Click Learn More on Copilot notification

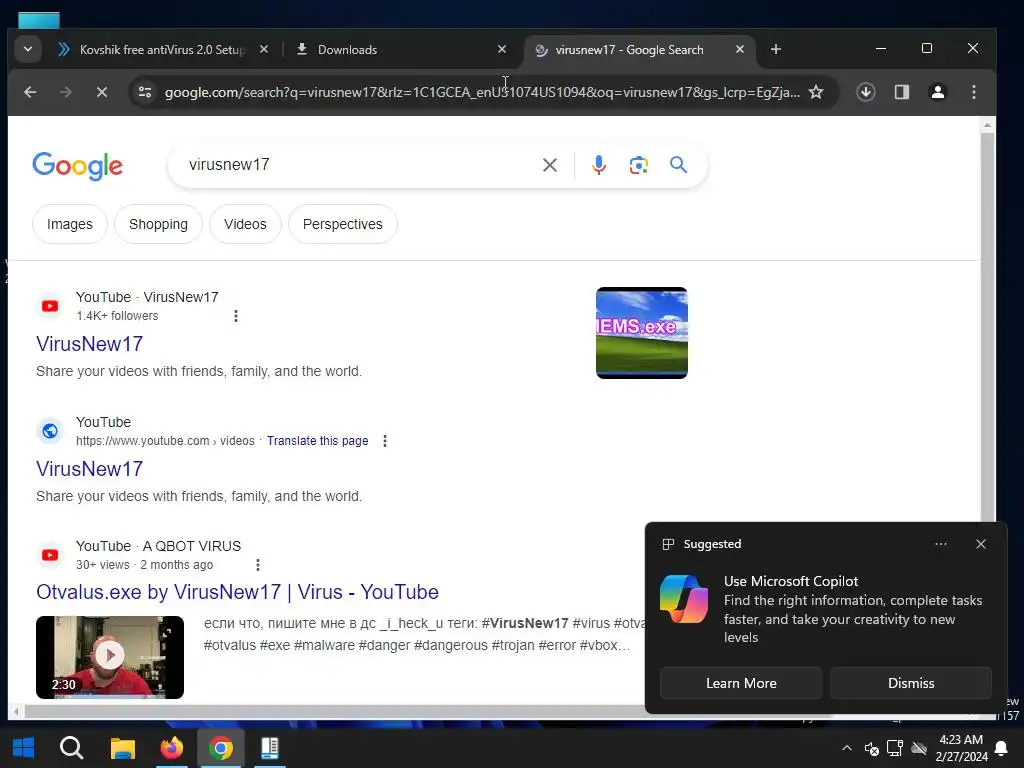(741, 683)
